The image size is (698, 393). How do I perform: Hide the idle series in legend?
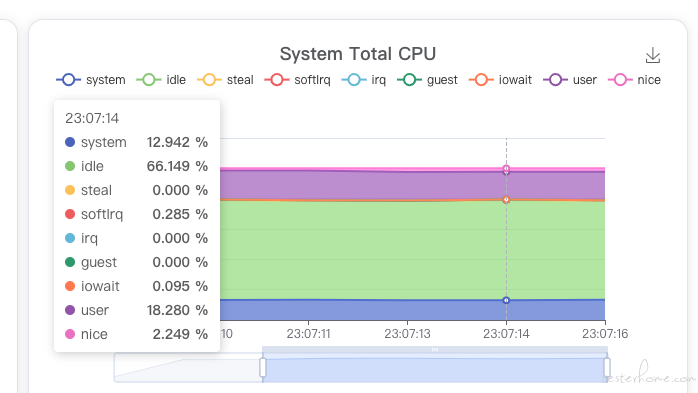click(x=161, y=80)
